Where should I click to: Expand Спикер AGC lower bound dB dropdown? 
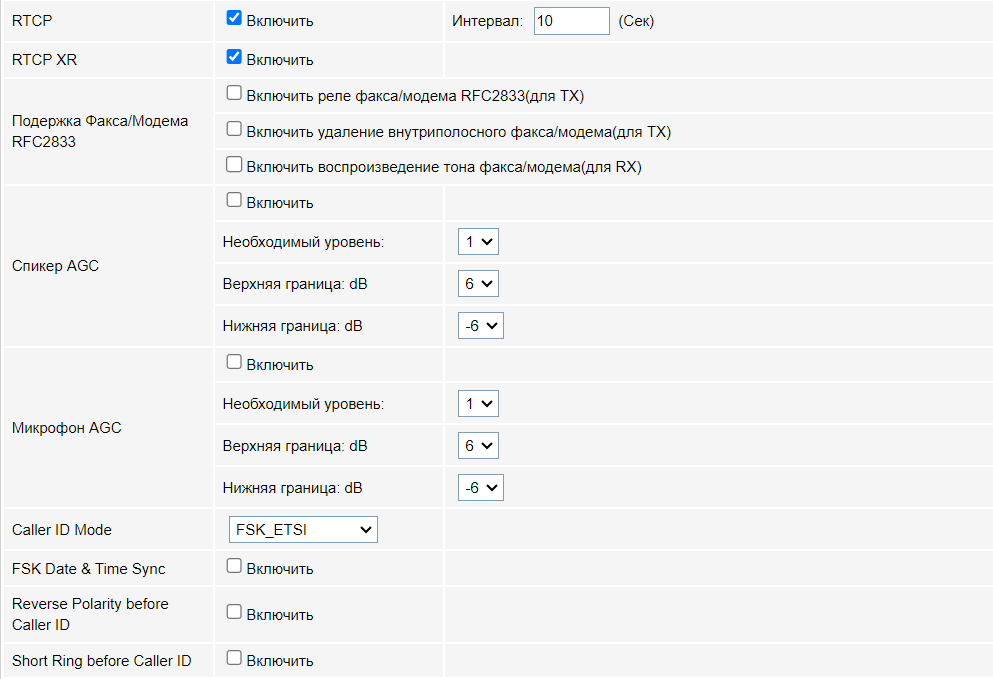481,325
